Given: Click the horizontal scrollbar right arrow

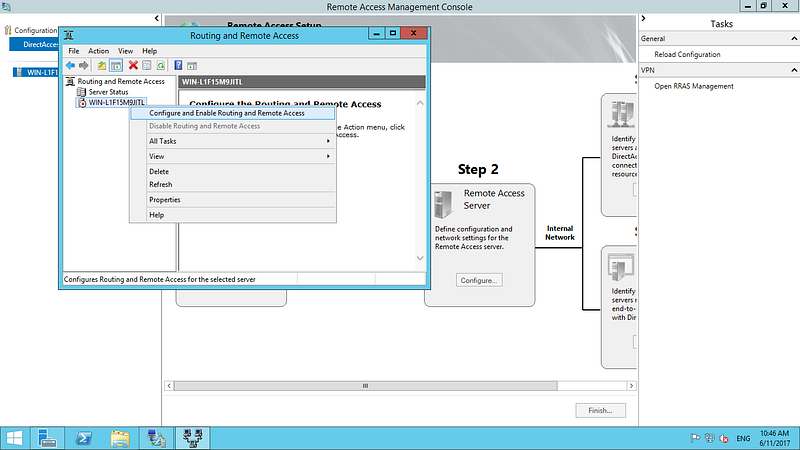Looking at the screenshot, I should [631, 386].
